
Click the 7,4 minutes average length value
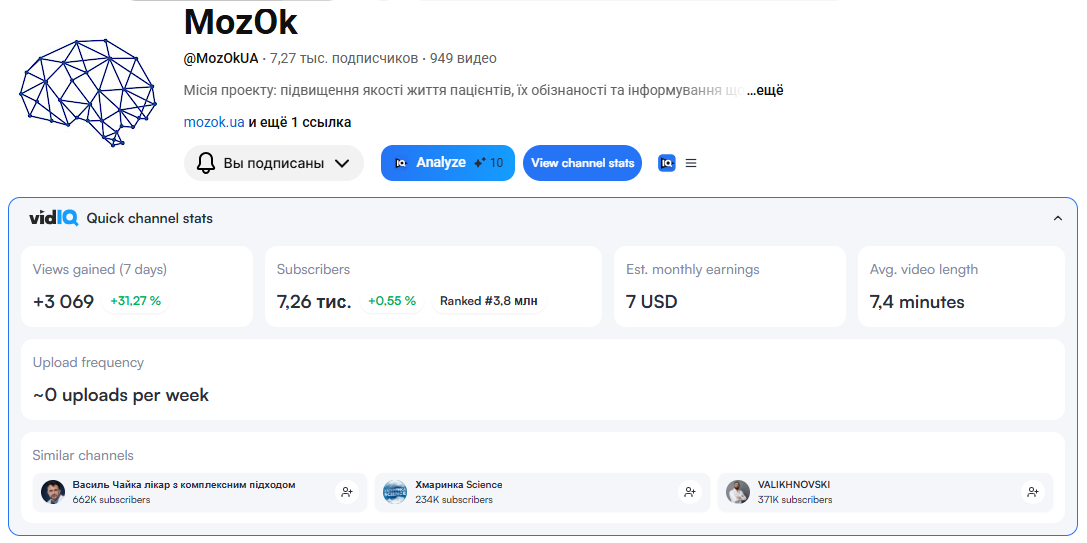pos(917,302)
